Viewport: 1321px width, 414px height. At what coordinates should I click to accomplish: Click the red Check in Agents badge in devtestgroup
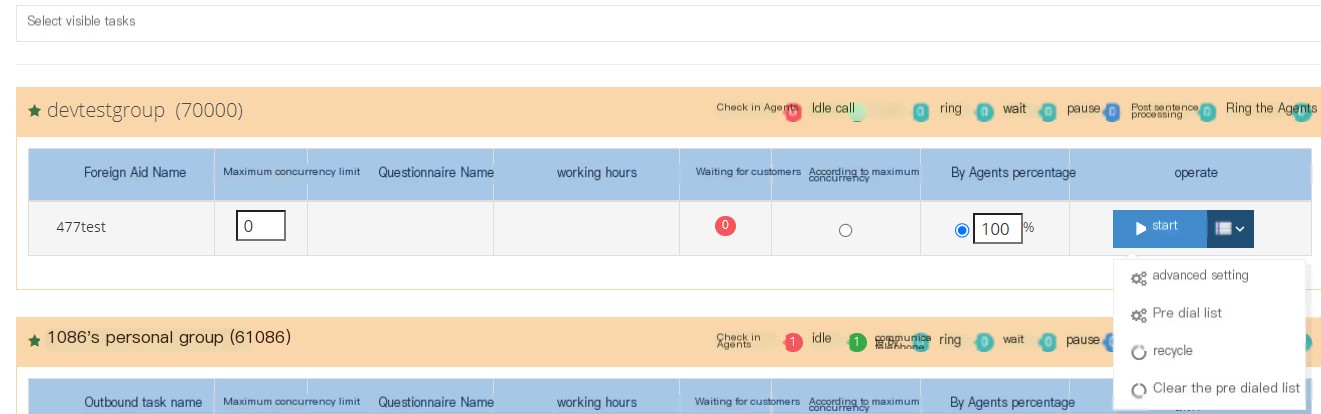point(792,112)
